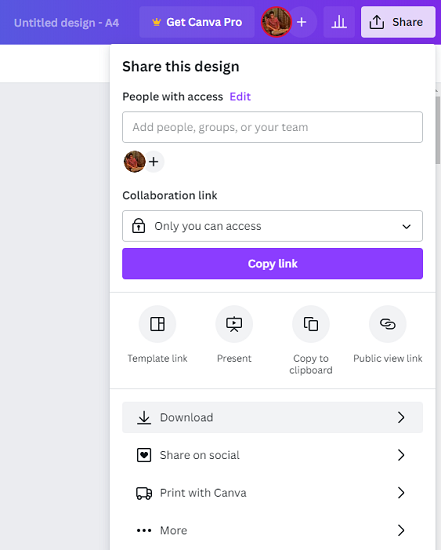This screenshot has height=550, width=441.
Task: Focus the Add people, groups, or your team field
Action: pyautogui.click(x=272, y=127)
